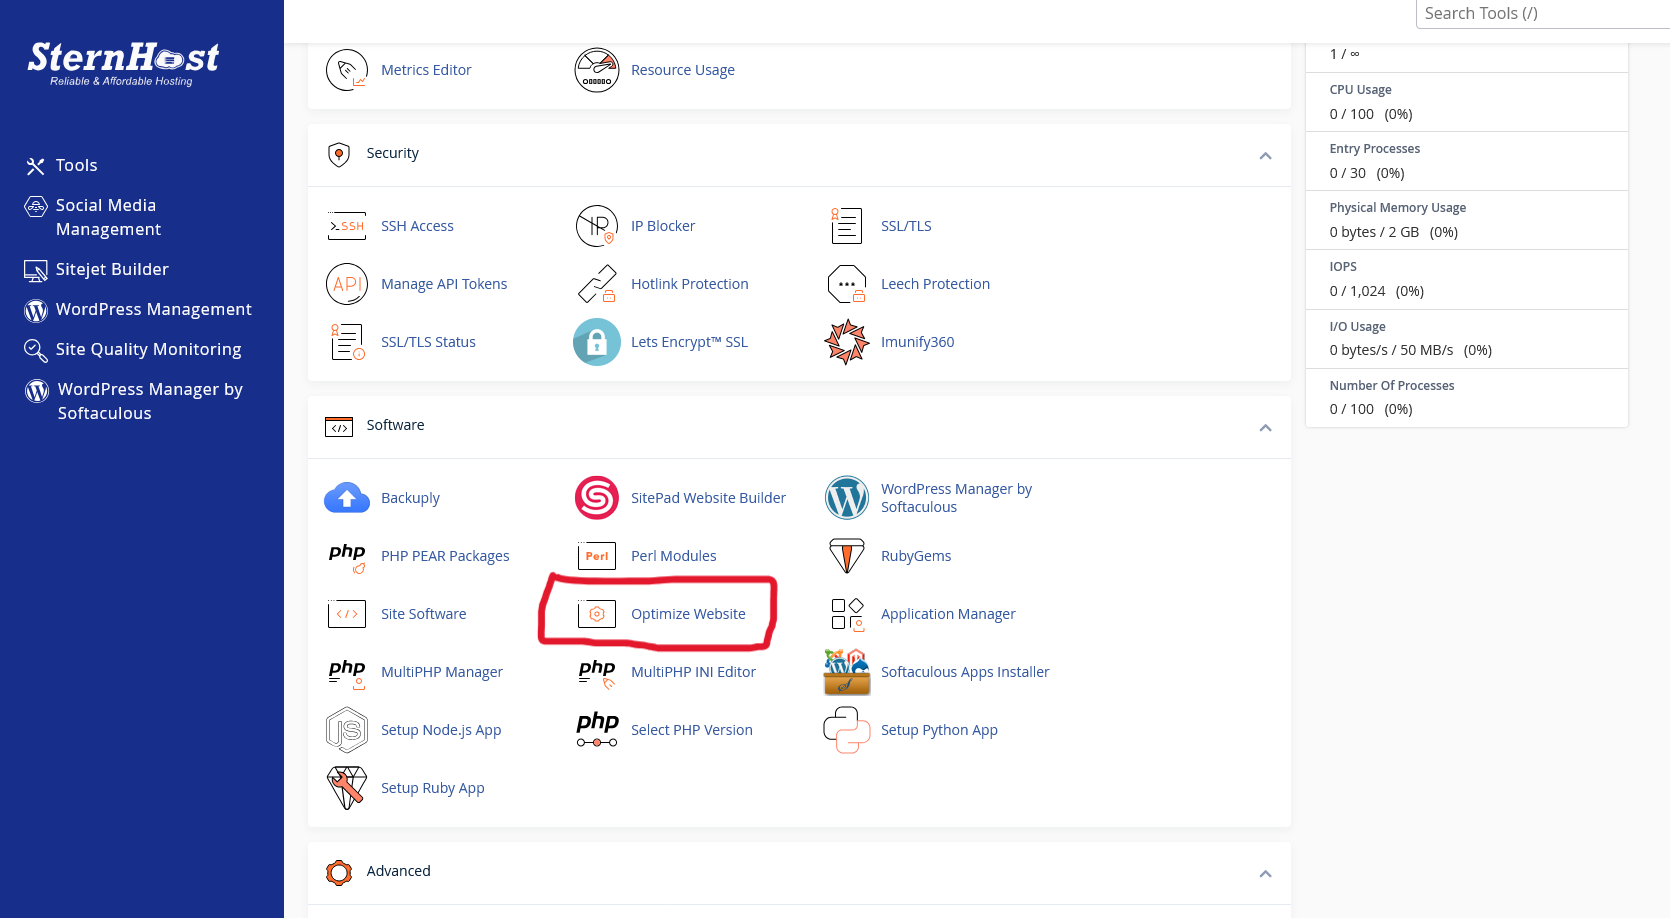Click the Setup Node.js App icon
Image resolution: width=1670 pixels, height=918 pixels.
click(x=346, y=730)
